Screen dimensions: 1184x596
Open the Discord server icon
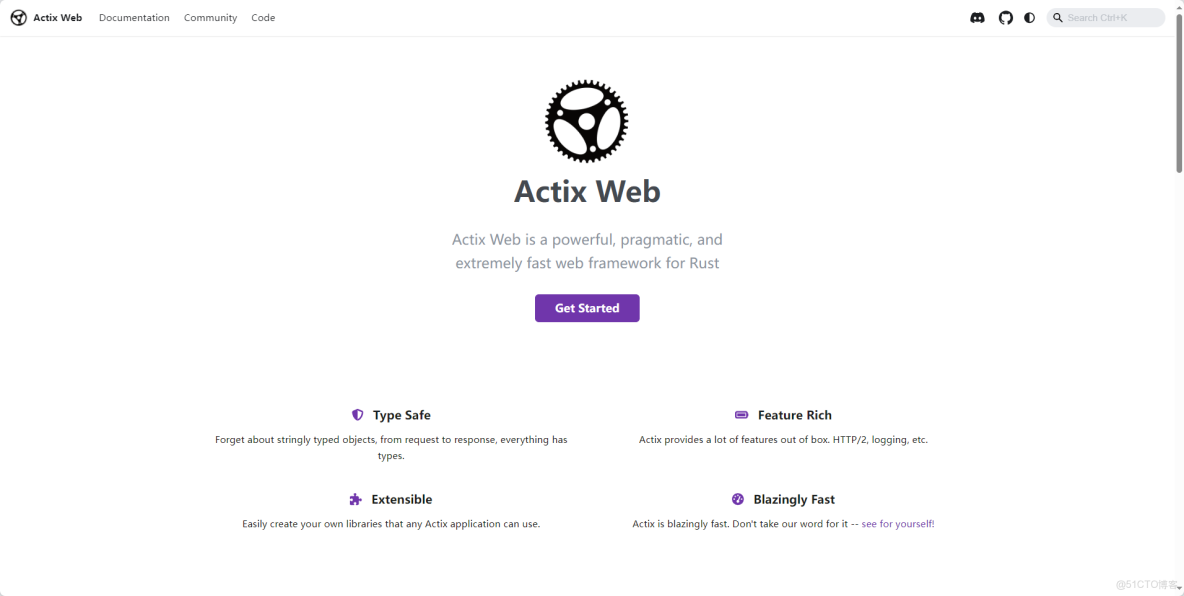[977, 17]
